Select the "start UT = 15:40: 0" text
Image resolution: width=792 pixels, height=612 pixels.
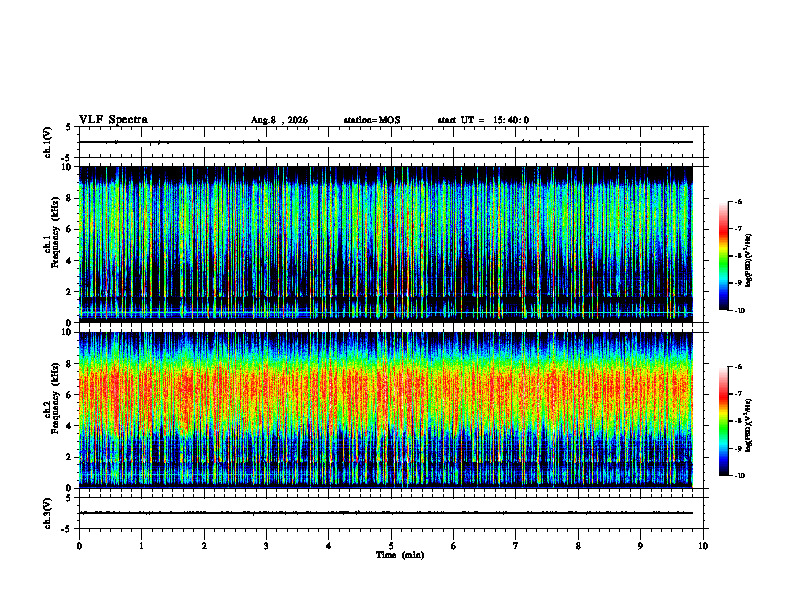click(x=483, y=120)
